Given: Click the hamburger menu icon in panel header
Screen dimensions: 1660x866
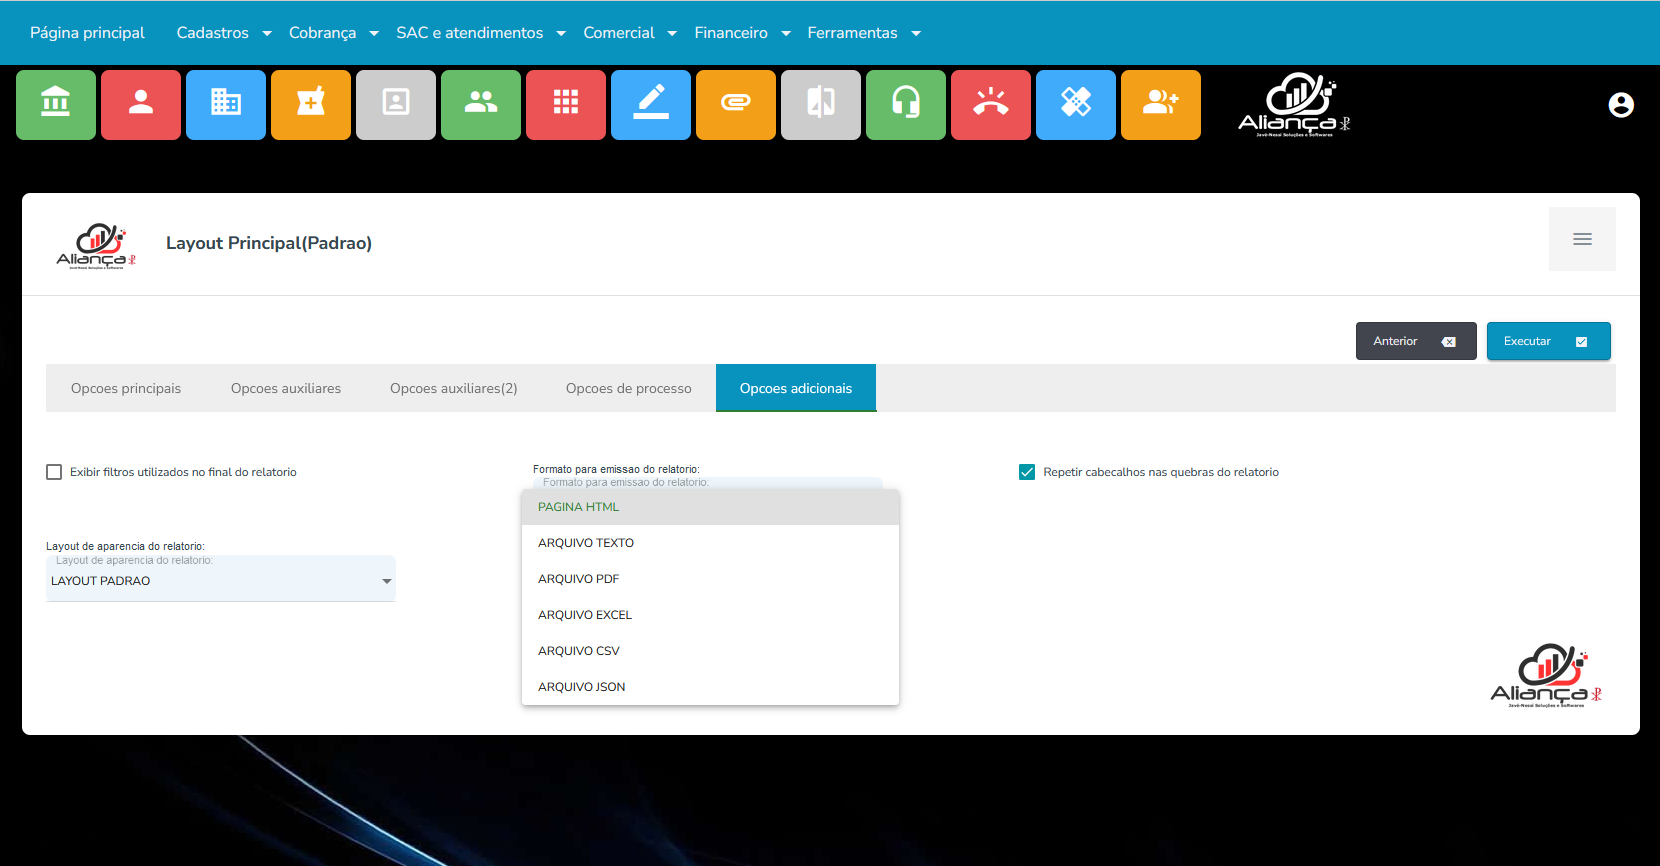Looking at the screenshot, I should pos(1582,239).
